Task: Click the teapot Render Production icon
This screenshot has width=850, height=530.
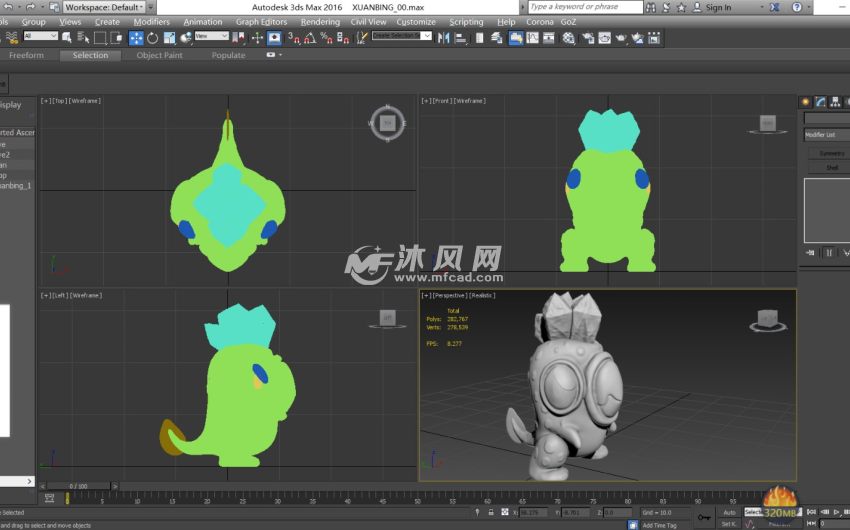Action: 621,38
